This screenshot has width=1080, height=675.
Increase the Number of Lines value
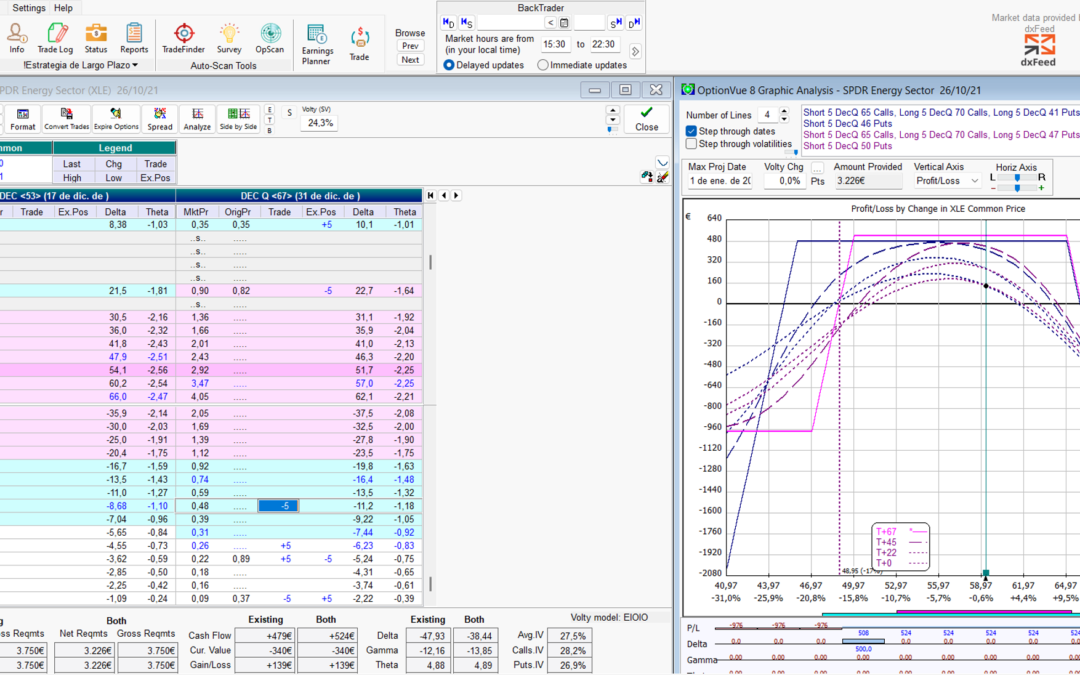click(x=784, y=111)
